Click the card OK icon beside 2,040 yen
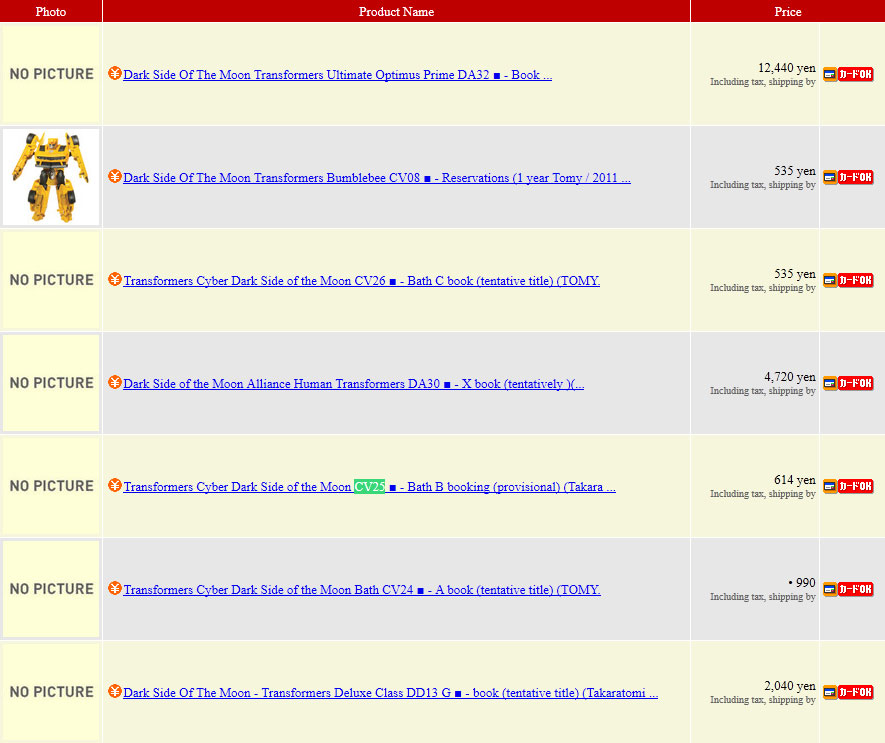The image size is (885, 743). click(x=848, y=692)
